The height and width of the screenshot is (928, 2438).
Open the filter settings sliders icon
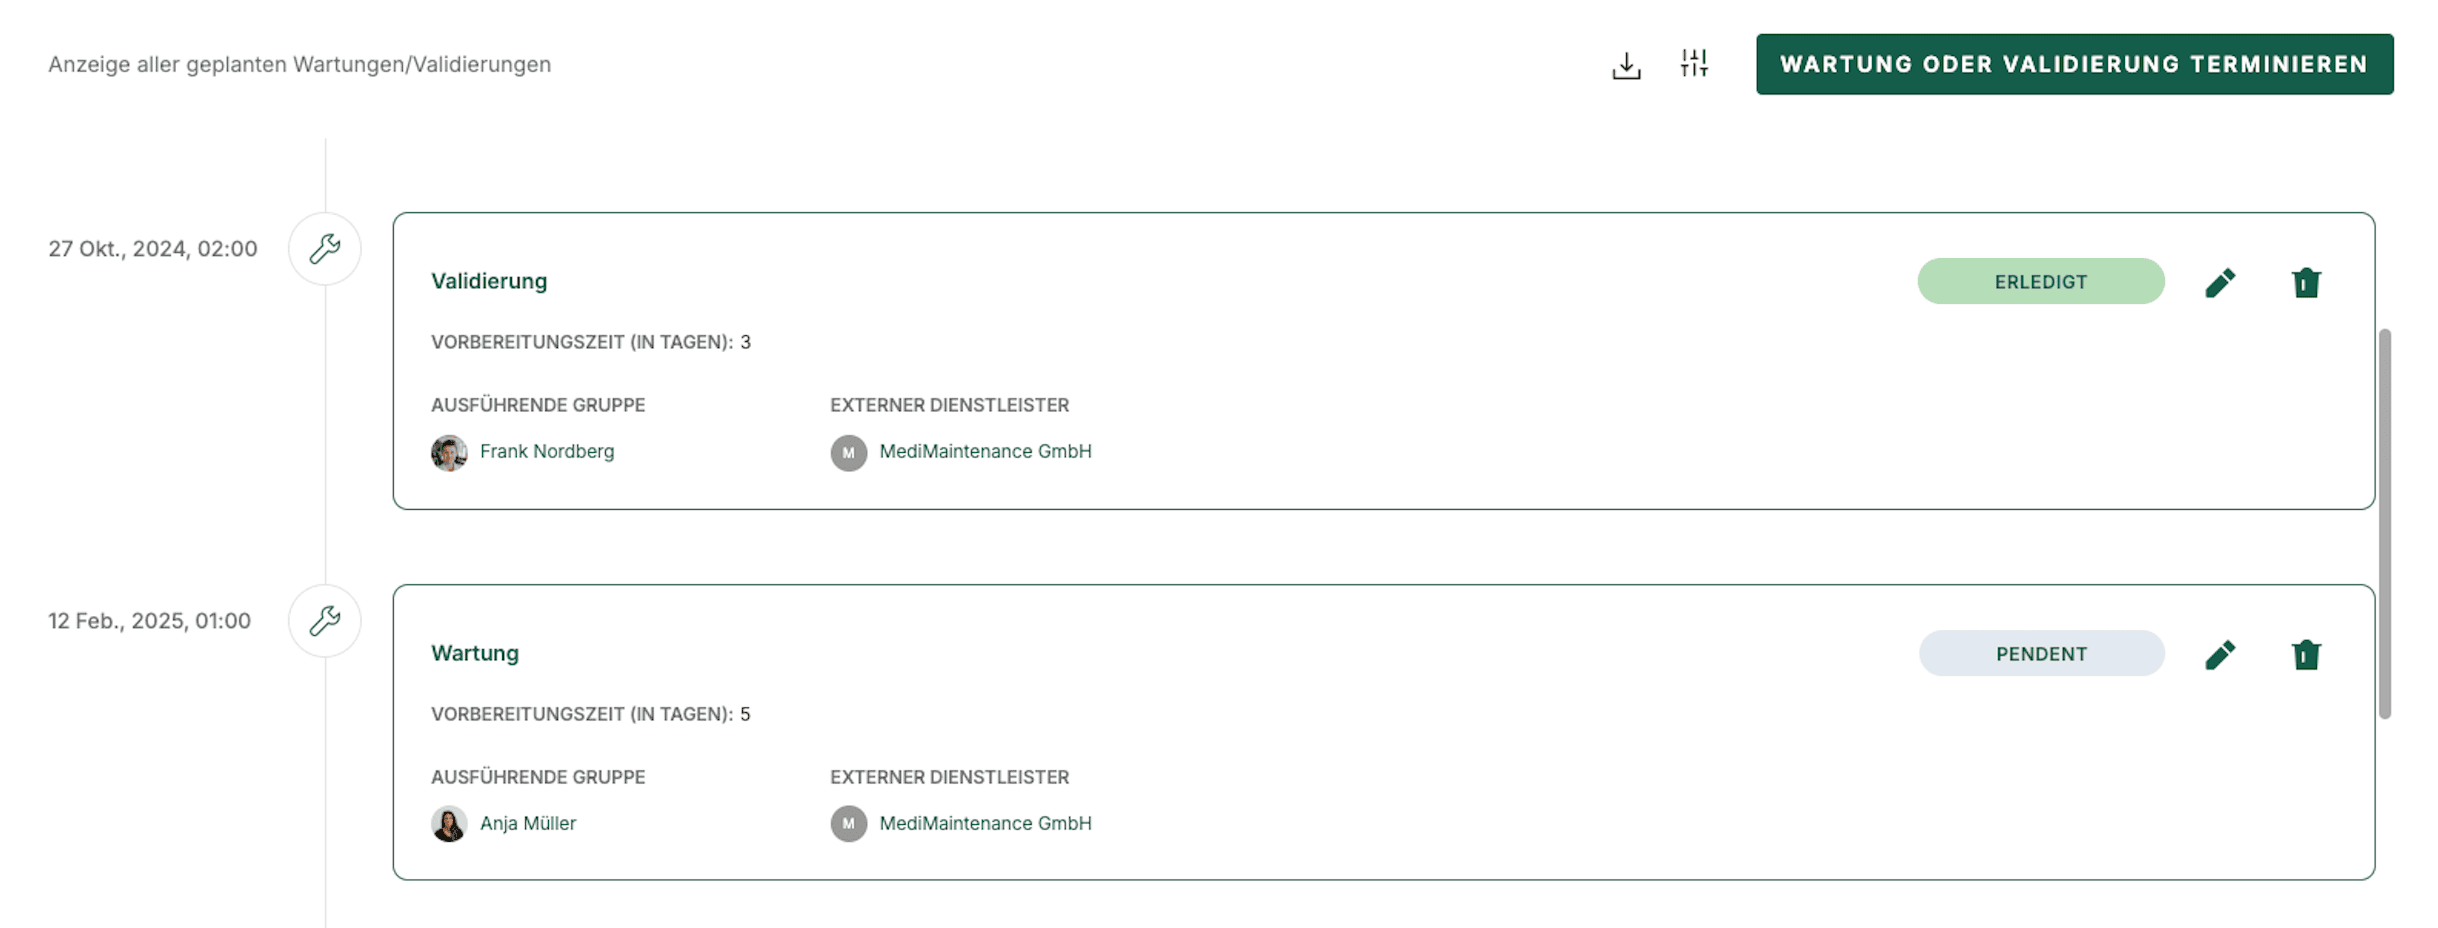tap(1694, 64)
